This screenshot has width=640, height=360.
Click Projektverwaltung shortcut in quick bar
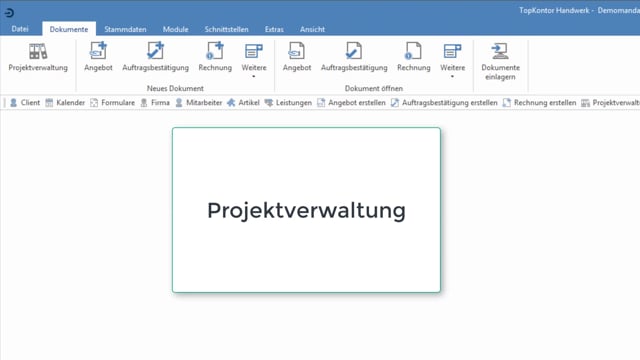click(610, 102)
